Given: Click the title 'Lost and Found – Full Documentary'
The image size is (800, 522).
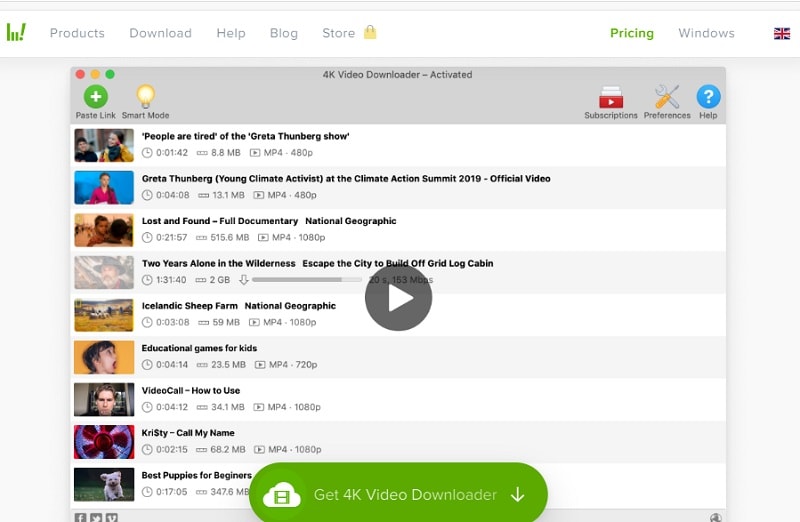Looking at the screenshot, I should coord(220,221).
